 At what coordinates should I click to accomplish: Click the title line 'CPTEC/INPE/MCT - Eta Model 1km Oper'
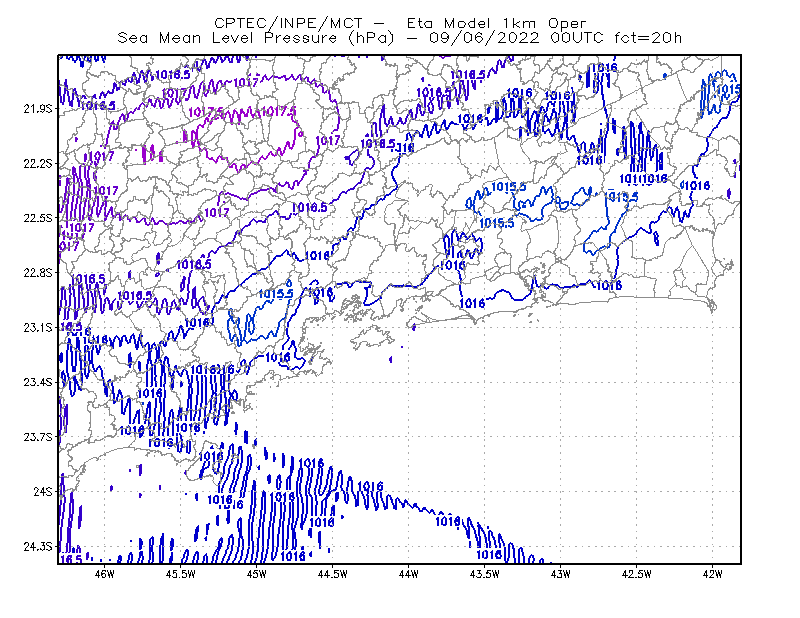(x=400, y=23)
